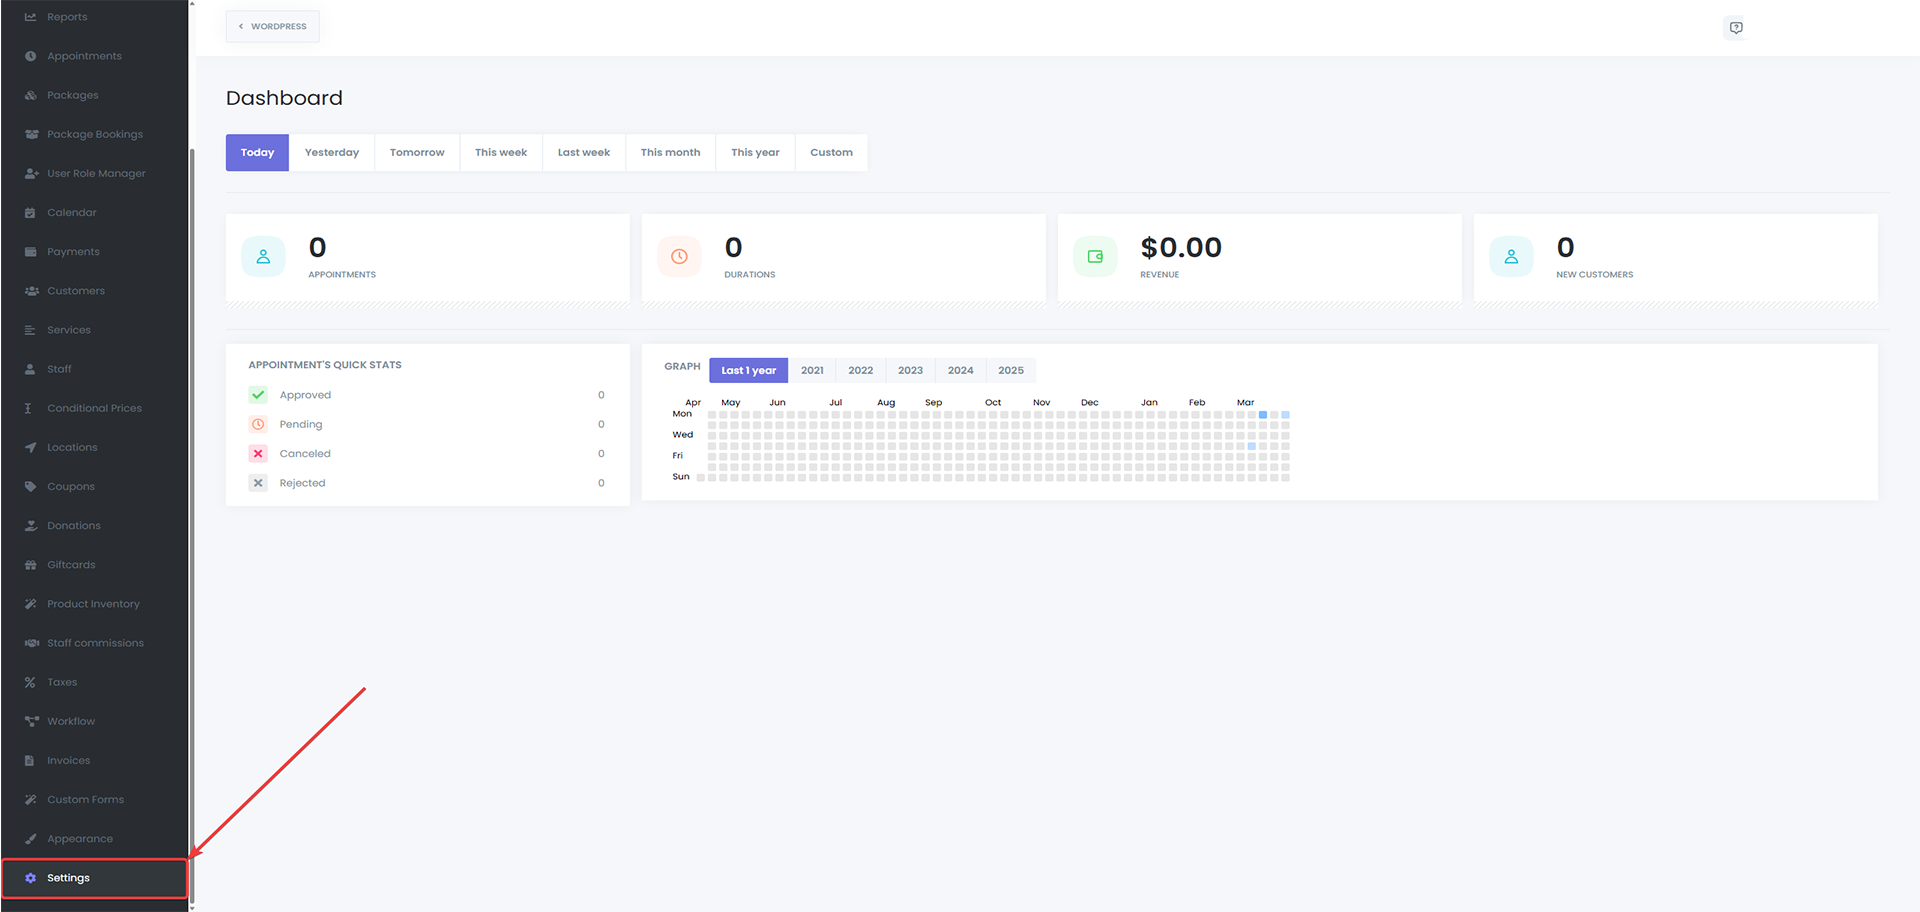Open the help chat icon top right
1920x912 pixels.
(x=1736, y=28)
